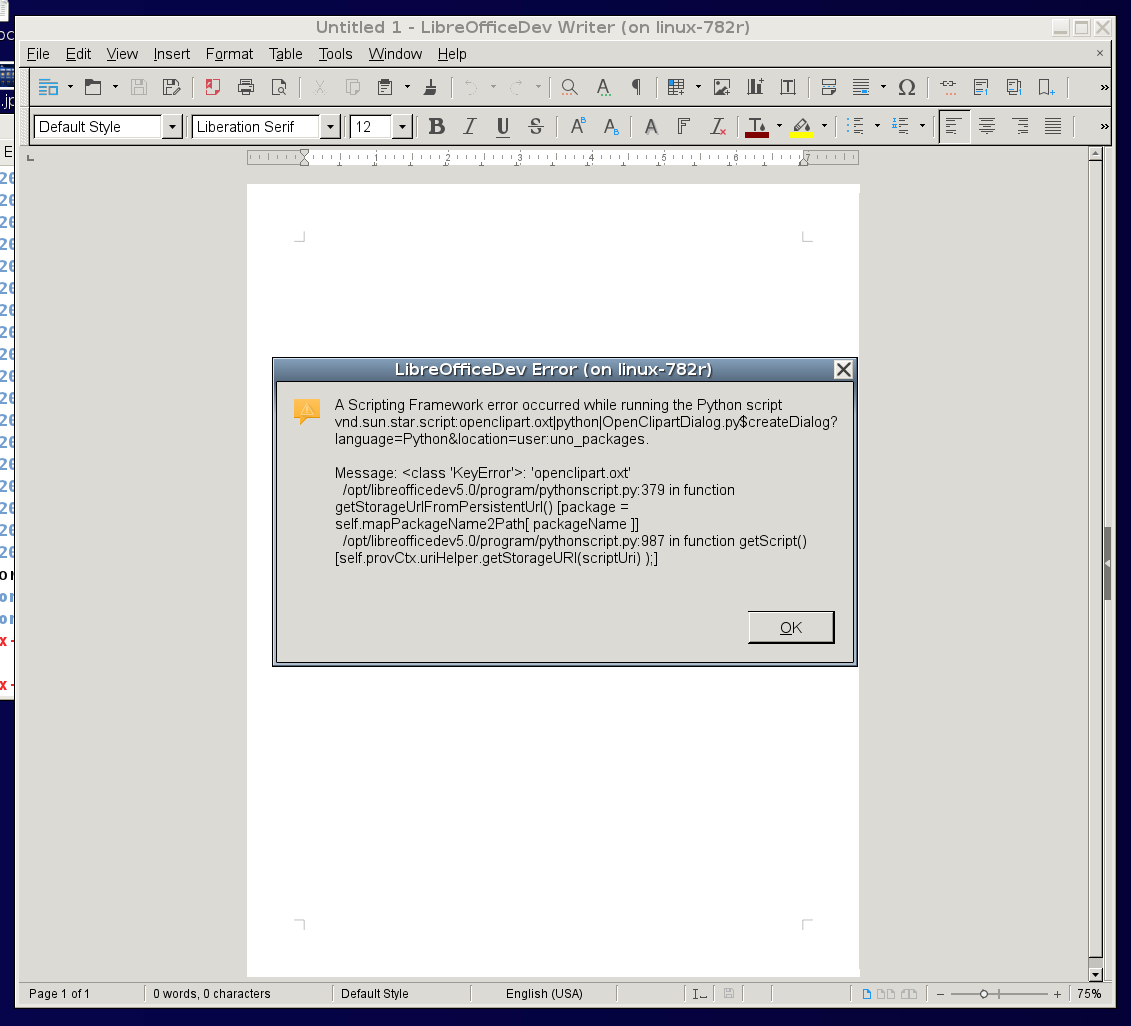The width and height of the screenshot is (1131, 1026).
Task: Open Print Preview icon
Action: [279, 87]
